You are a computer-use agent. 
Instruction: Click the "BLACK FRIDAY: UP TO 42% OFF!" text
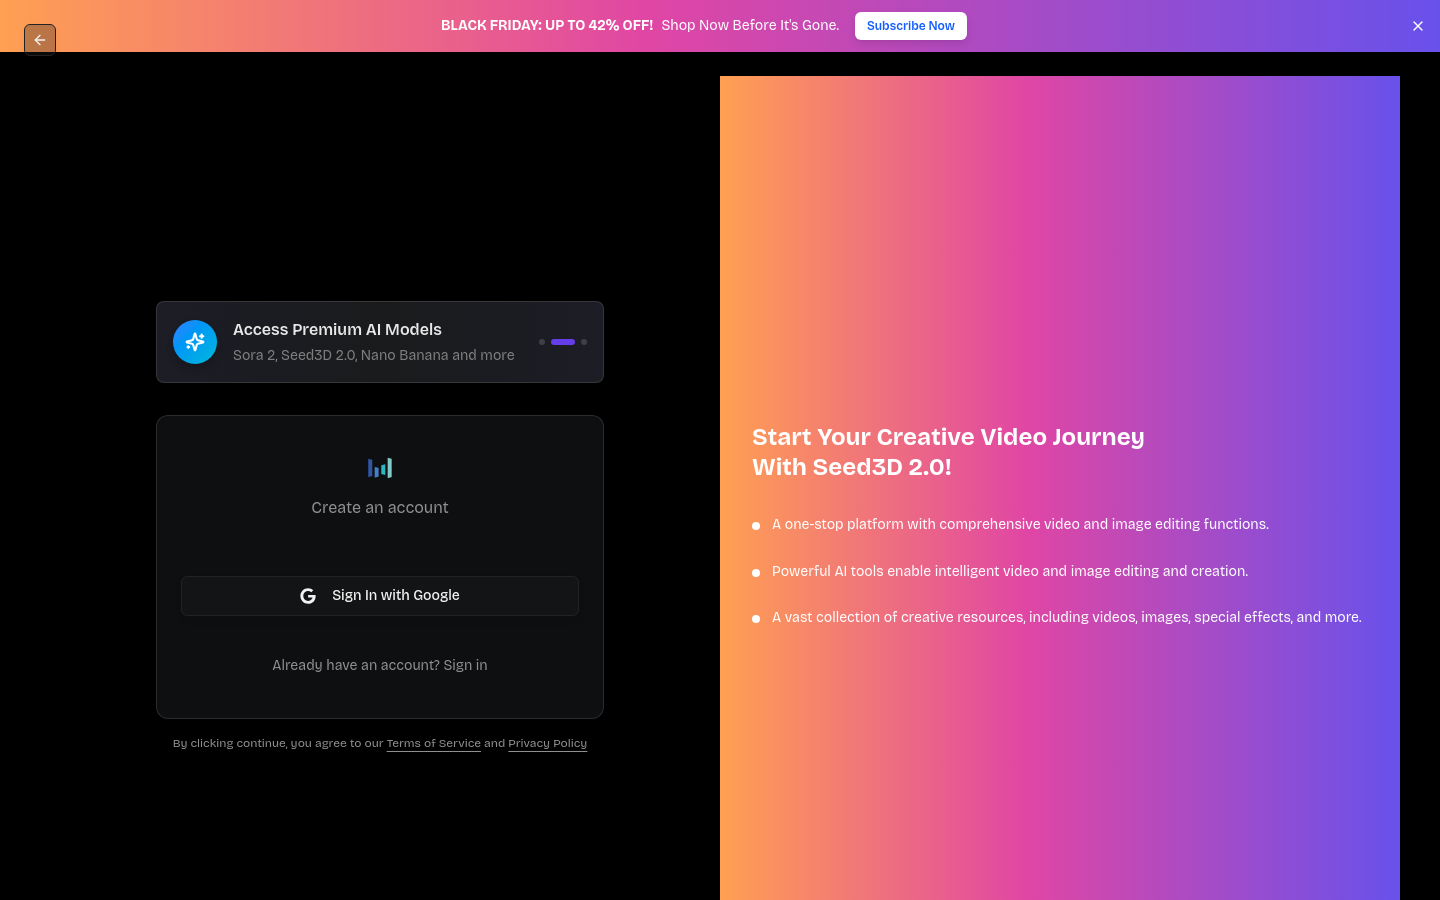point(547,25)
